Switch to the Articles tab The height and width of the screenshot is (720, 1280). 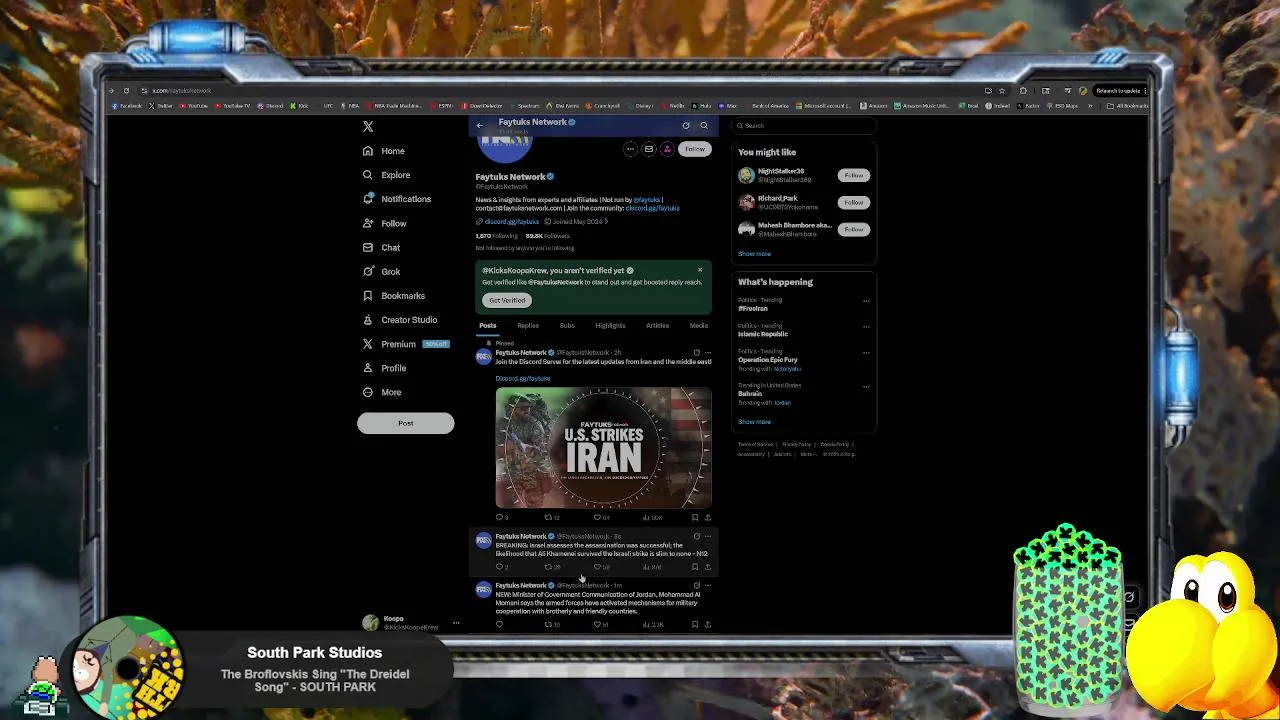[657, 326]
